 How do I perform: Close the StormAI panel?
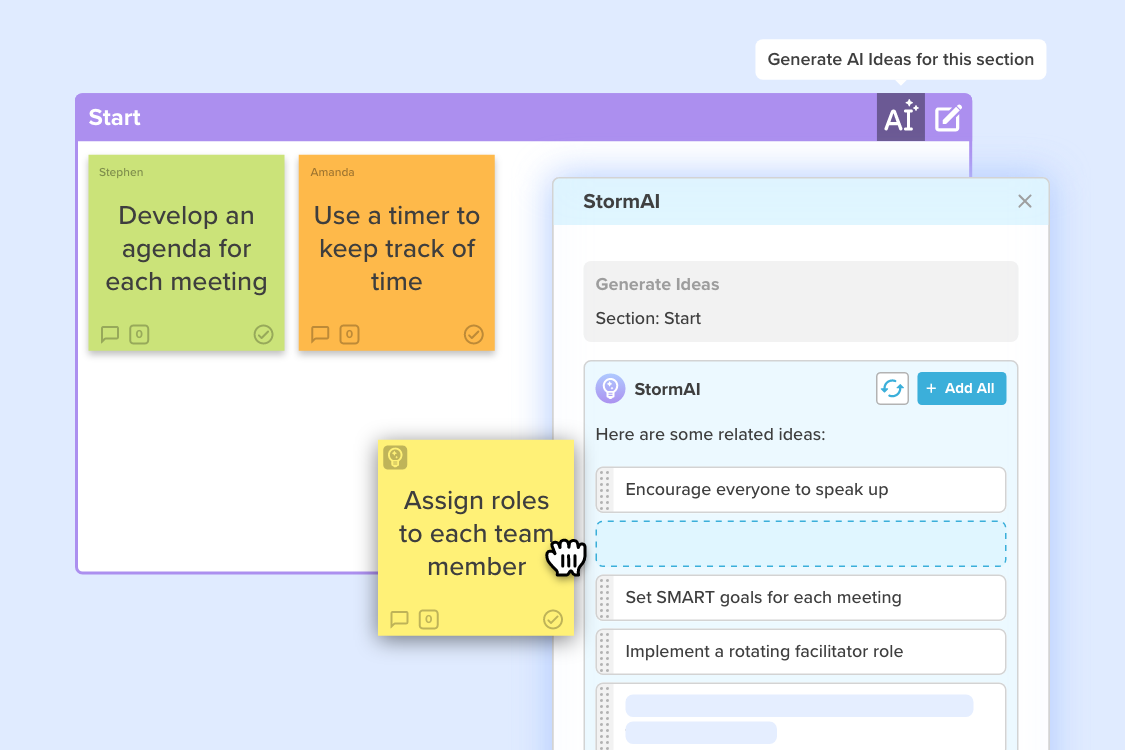(x=1024, y=201)
